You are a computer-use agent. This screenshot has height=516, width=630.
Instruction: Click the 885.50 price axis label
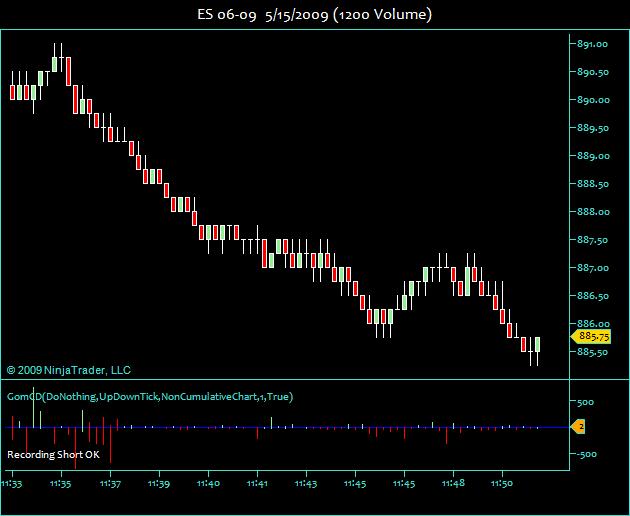click(x=593, y=352)
